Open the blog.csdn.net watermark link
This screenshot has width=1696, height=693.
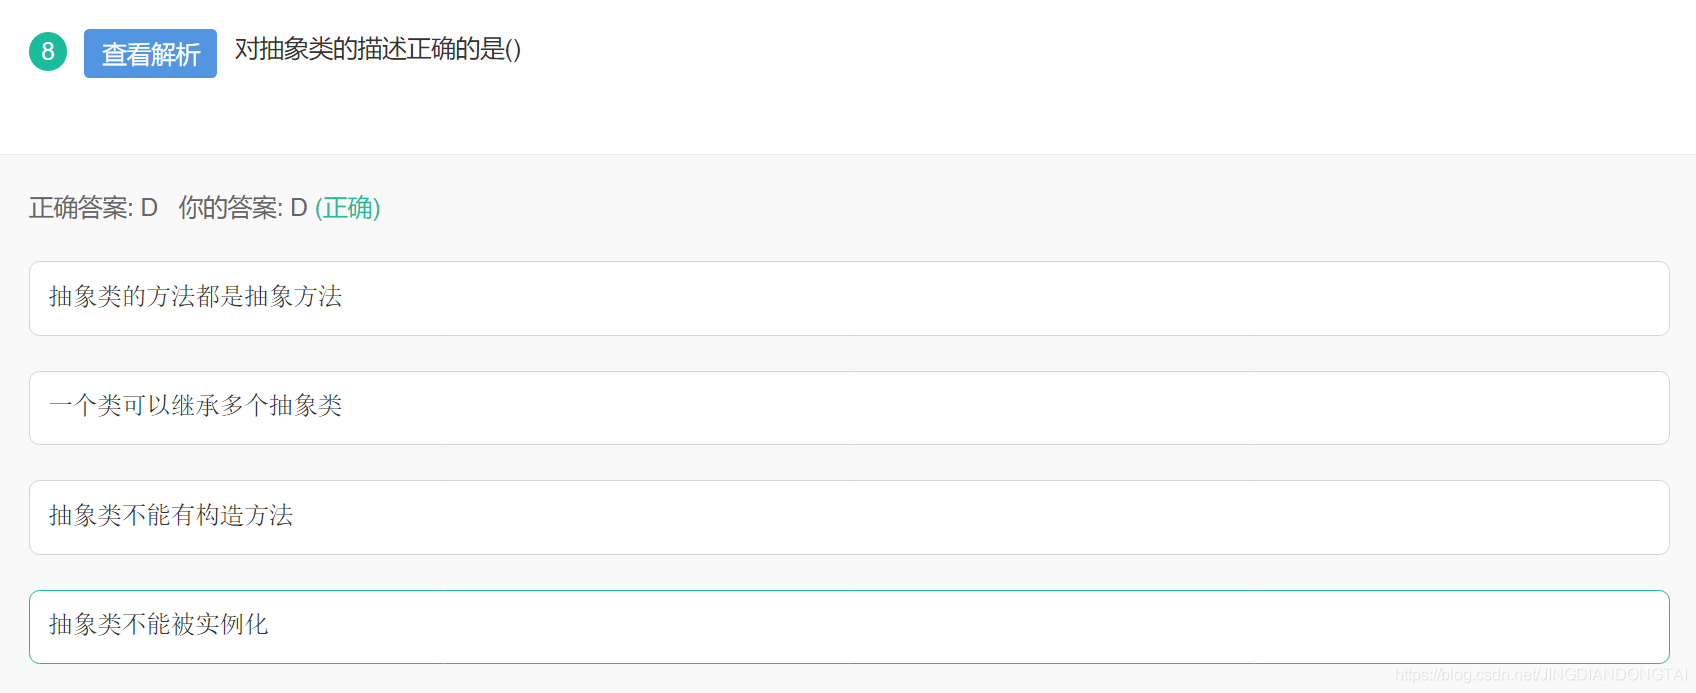click(x=1541, y=675)
